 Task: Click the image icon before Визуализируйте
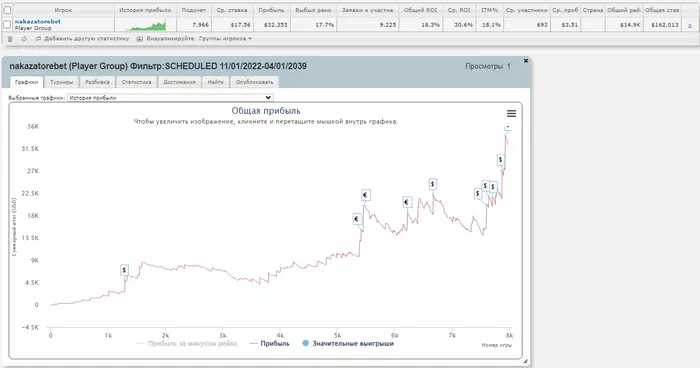140,39
